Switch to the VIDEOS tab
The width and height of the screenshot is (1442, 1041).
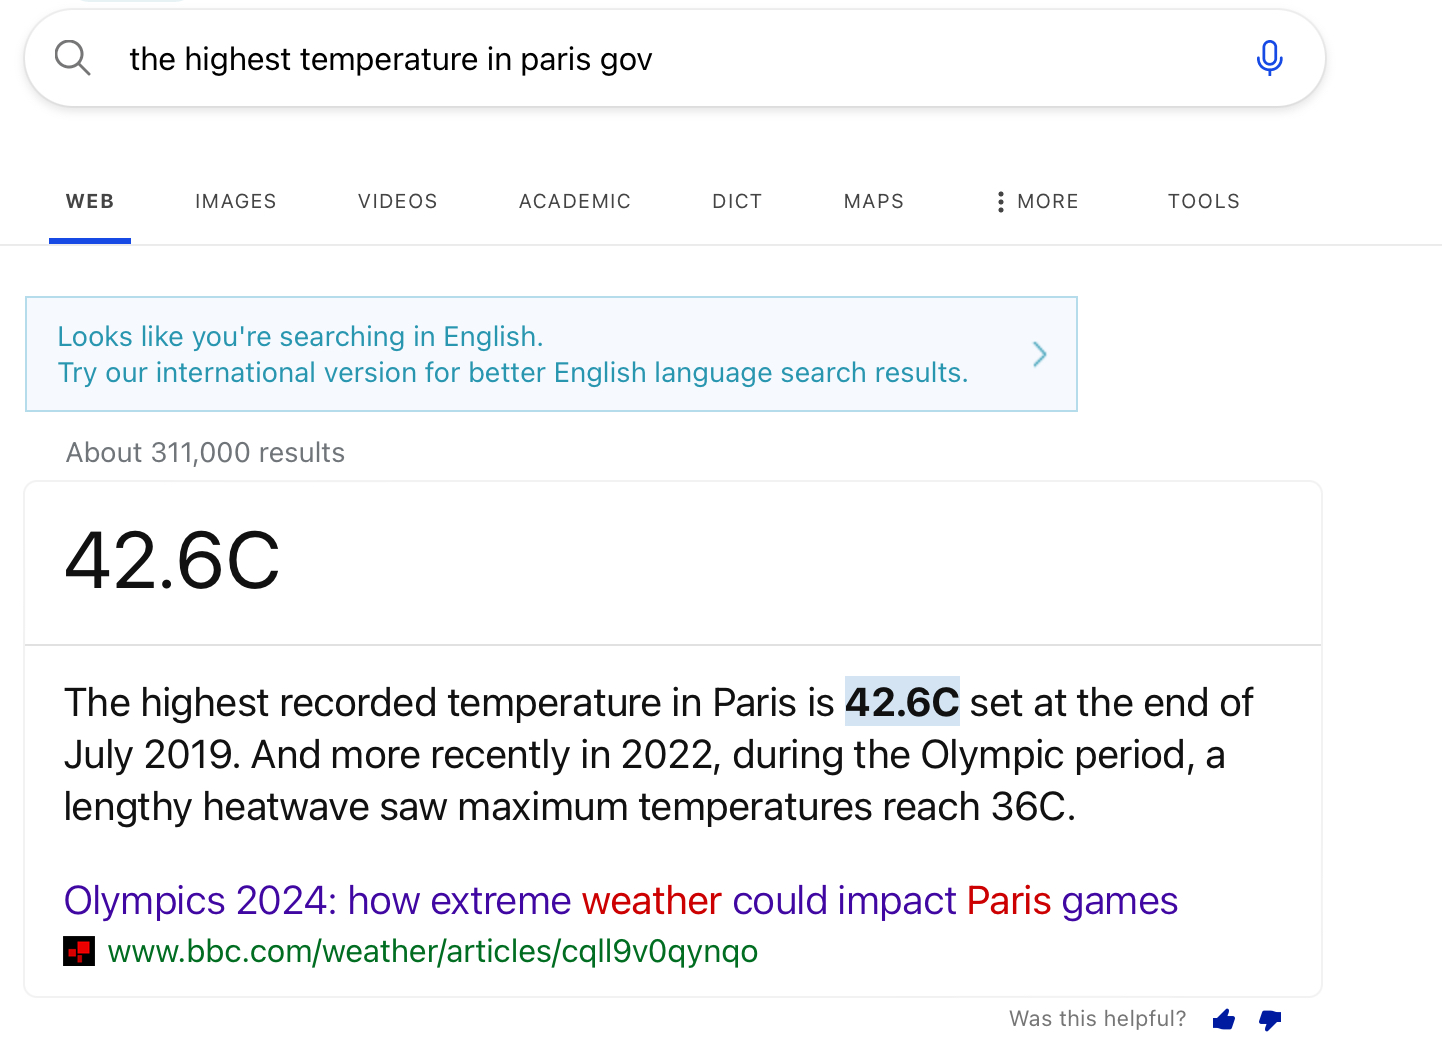click(x=397, y=202)
